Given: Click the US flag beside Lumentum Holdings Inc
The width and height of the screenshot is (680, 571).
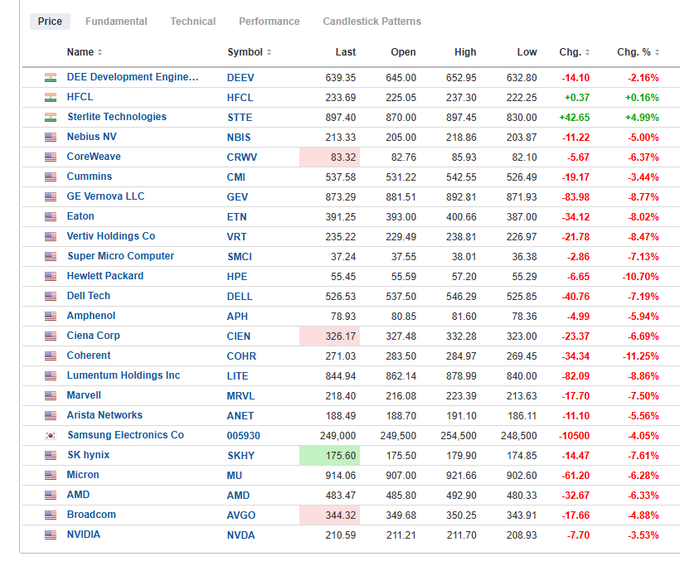Looking at the screenshot, I should coord(51,376).
